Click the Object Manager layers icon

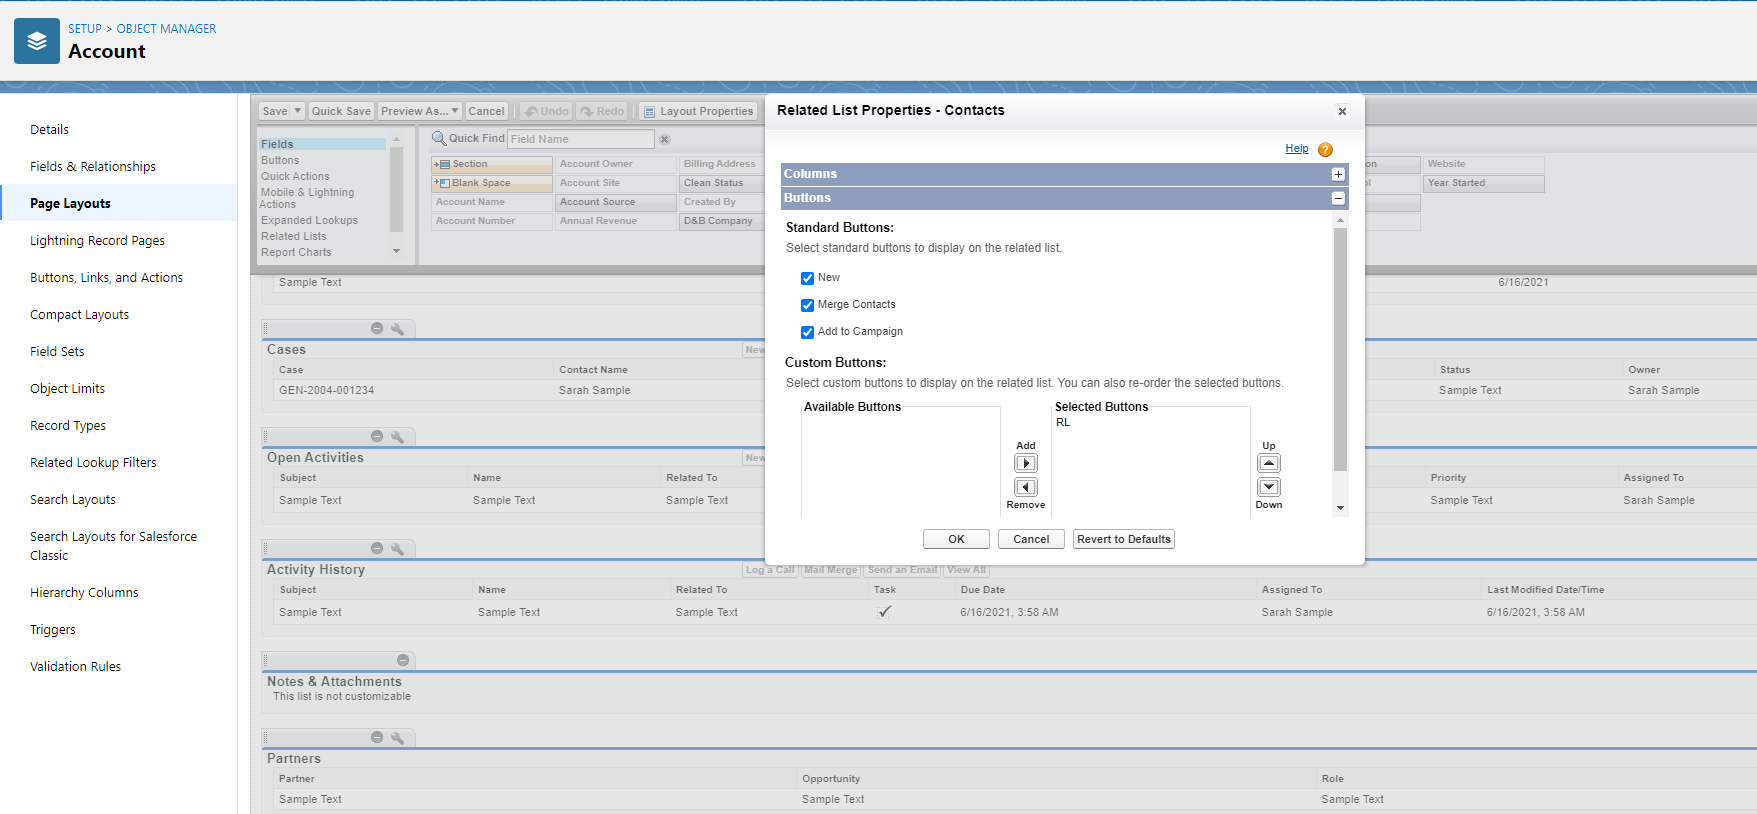click(37, 41)
